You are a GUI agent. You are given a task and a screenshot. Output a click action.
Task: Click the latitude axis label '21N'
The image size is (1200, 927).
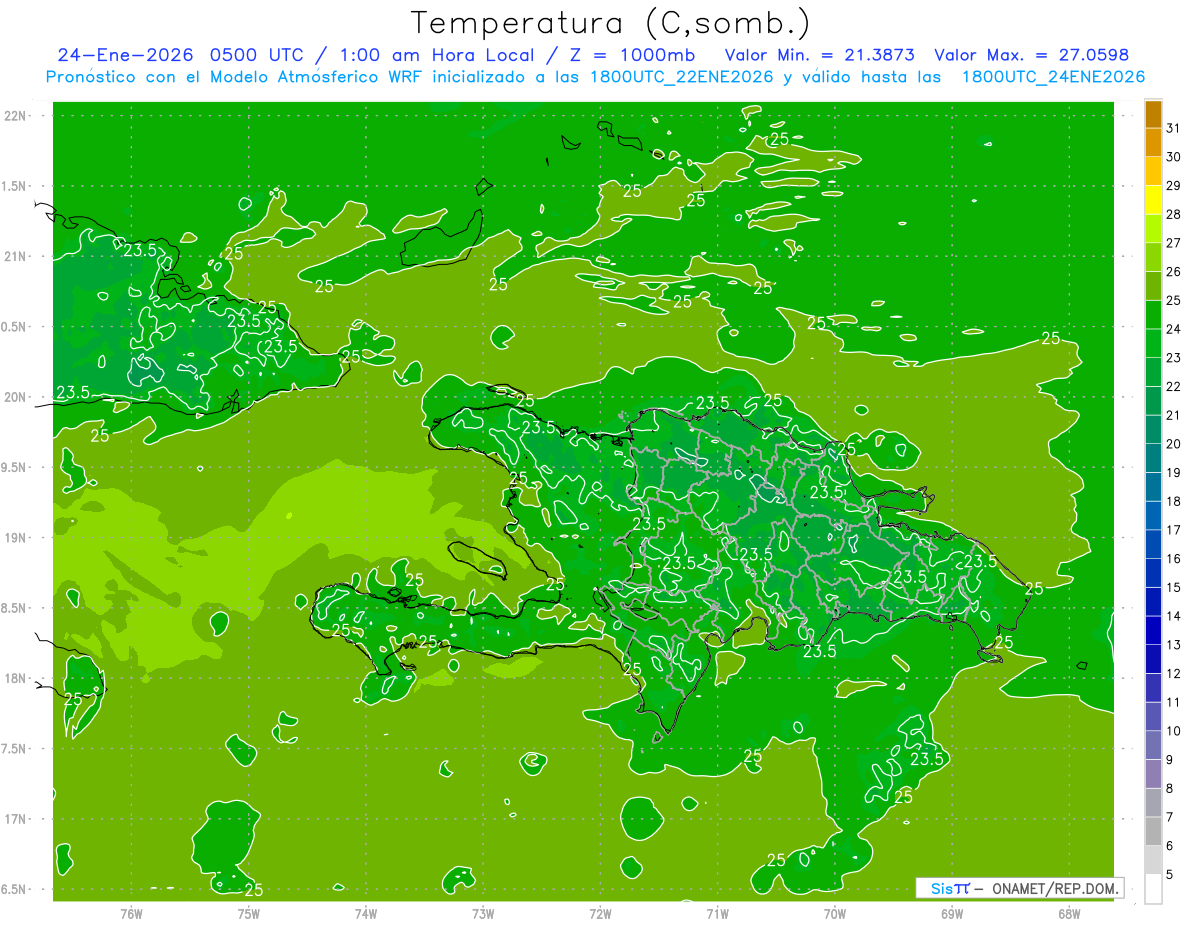pyautogui.click(x=15, y=257)
